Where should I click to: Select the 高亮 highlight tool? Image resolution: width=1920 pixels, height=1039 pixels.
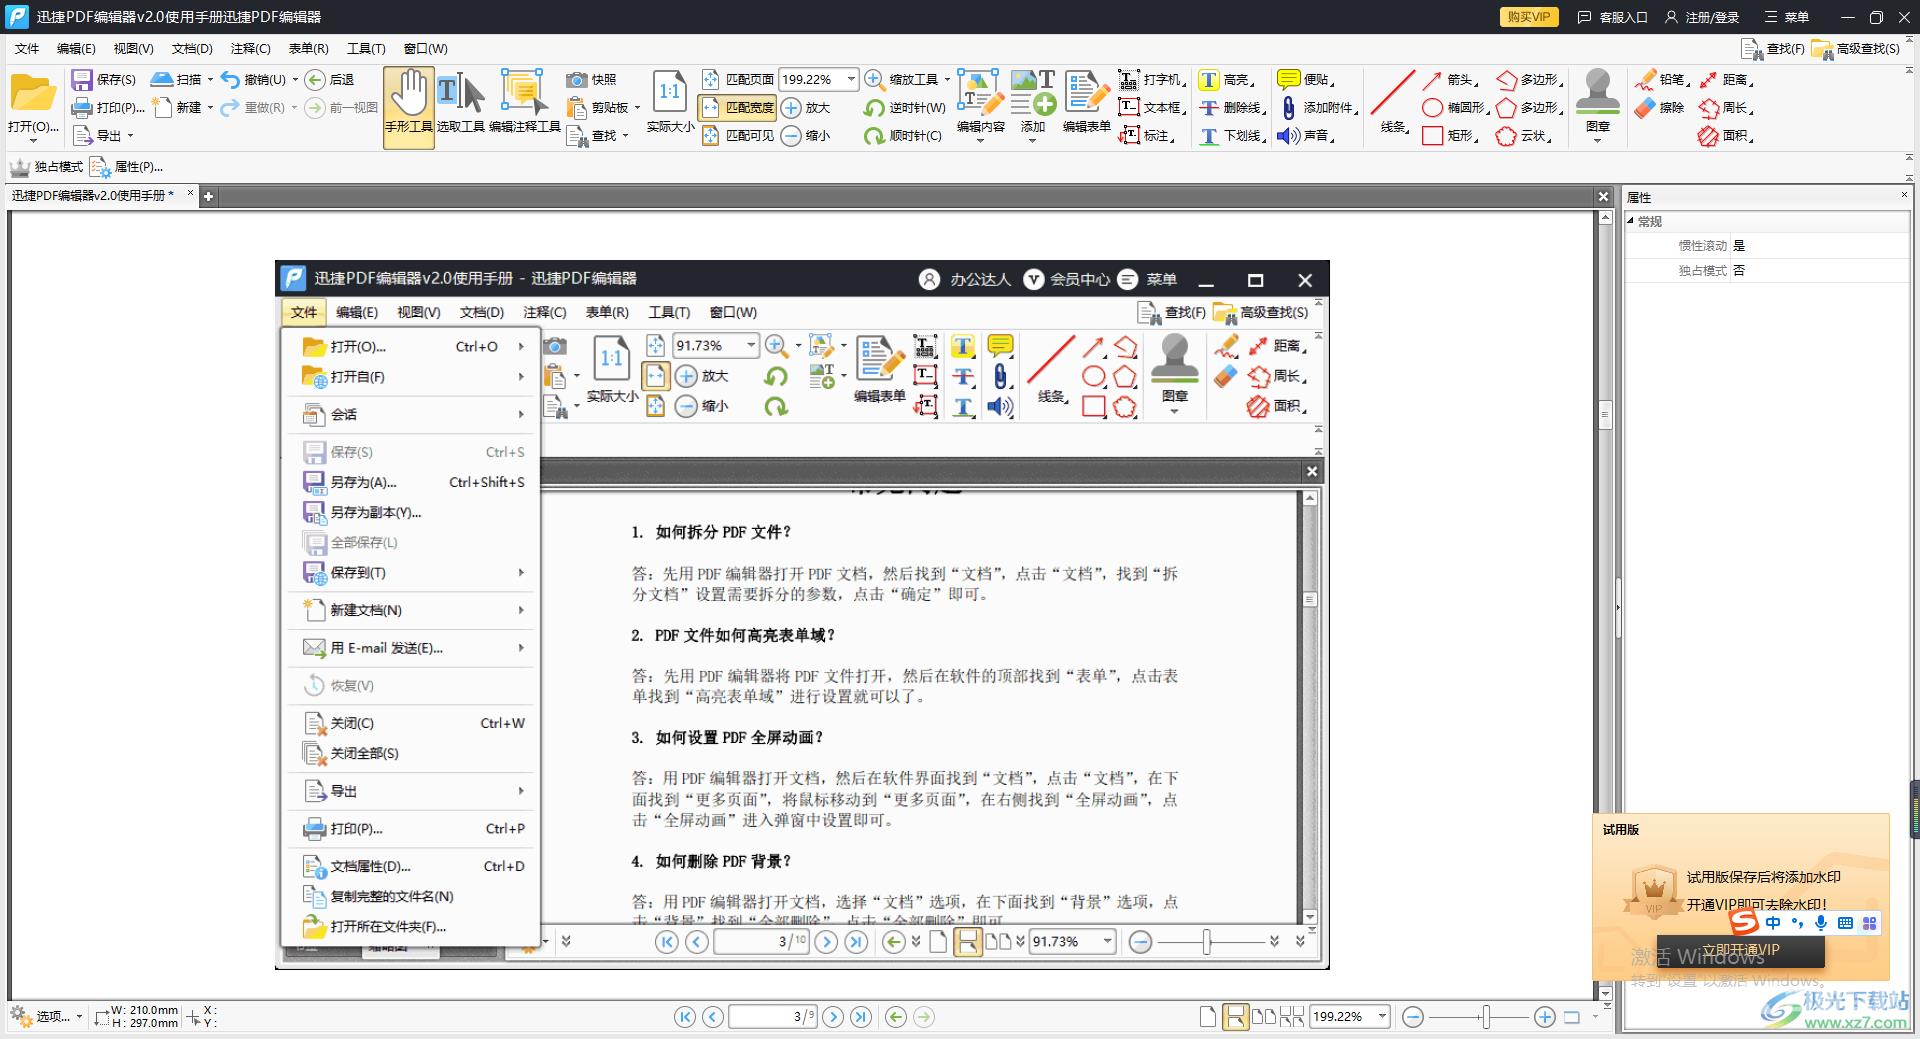pyautogui.click(x=1225, y=79)
